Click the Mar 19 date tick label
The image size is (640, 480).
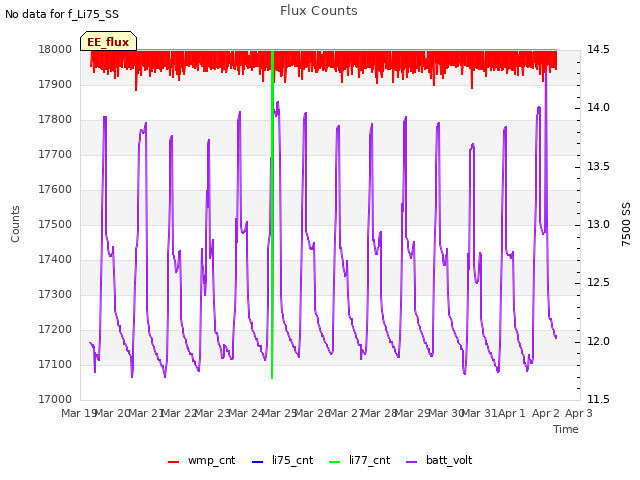coord(79,413)
